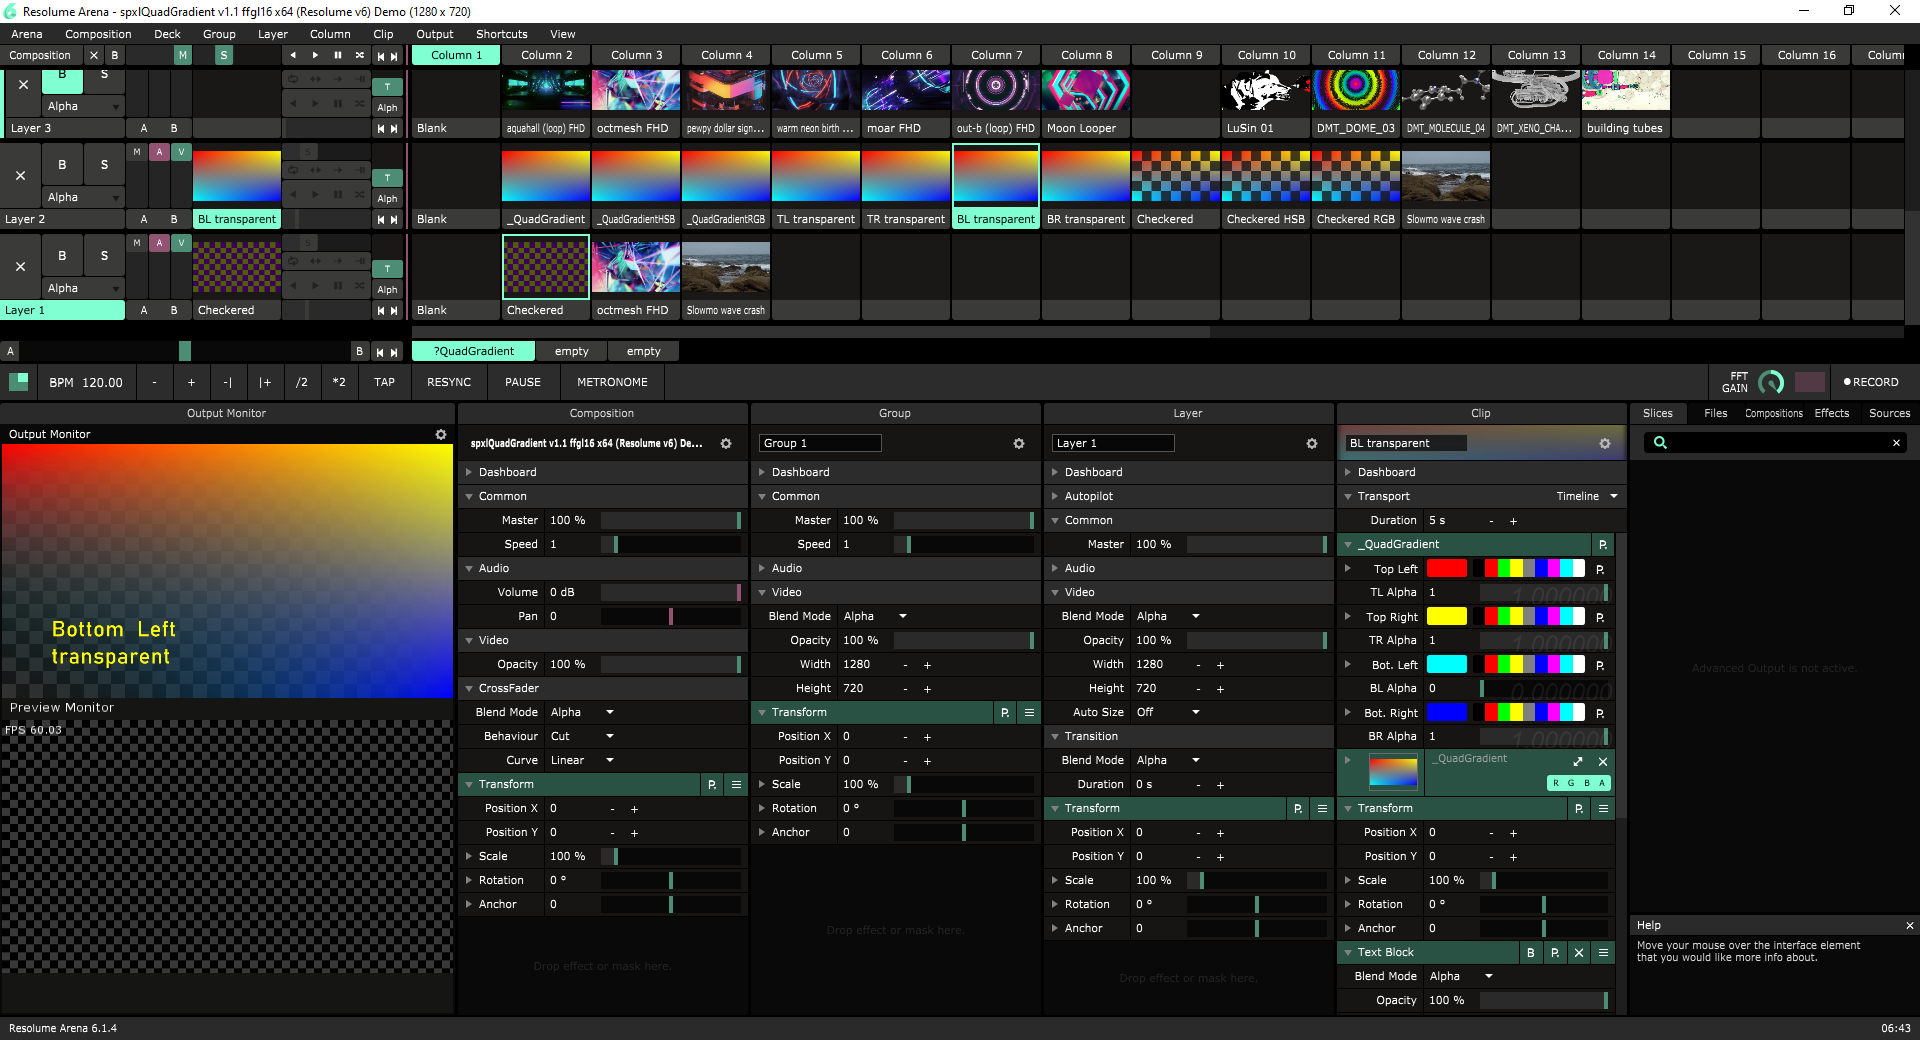This screenshot has width=1920, height=1040.
Task: Open the Arena menu
Action: click(x=27, y=34)
